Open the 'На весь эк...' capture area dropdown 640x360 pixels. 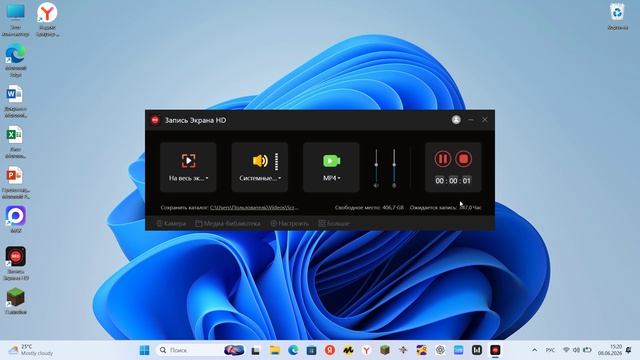[189, 178]
